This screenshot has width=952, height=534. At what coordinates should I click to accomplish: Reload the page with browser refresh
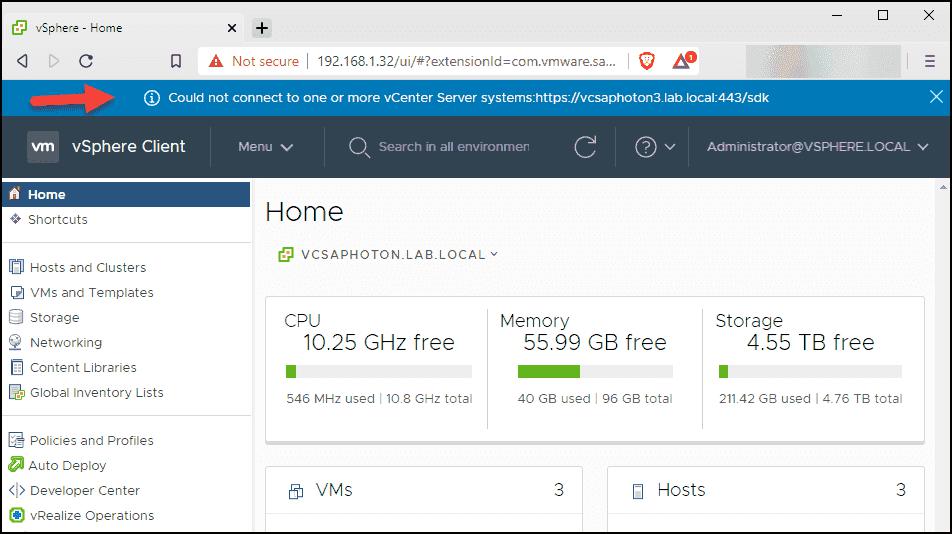pyautogui.click(x=86, y=61)
